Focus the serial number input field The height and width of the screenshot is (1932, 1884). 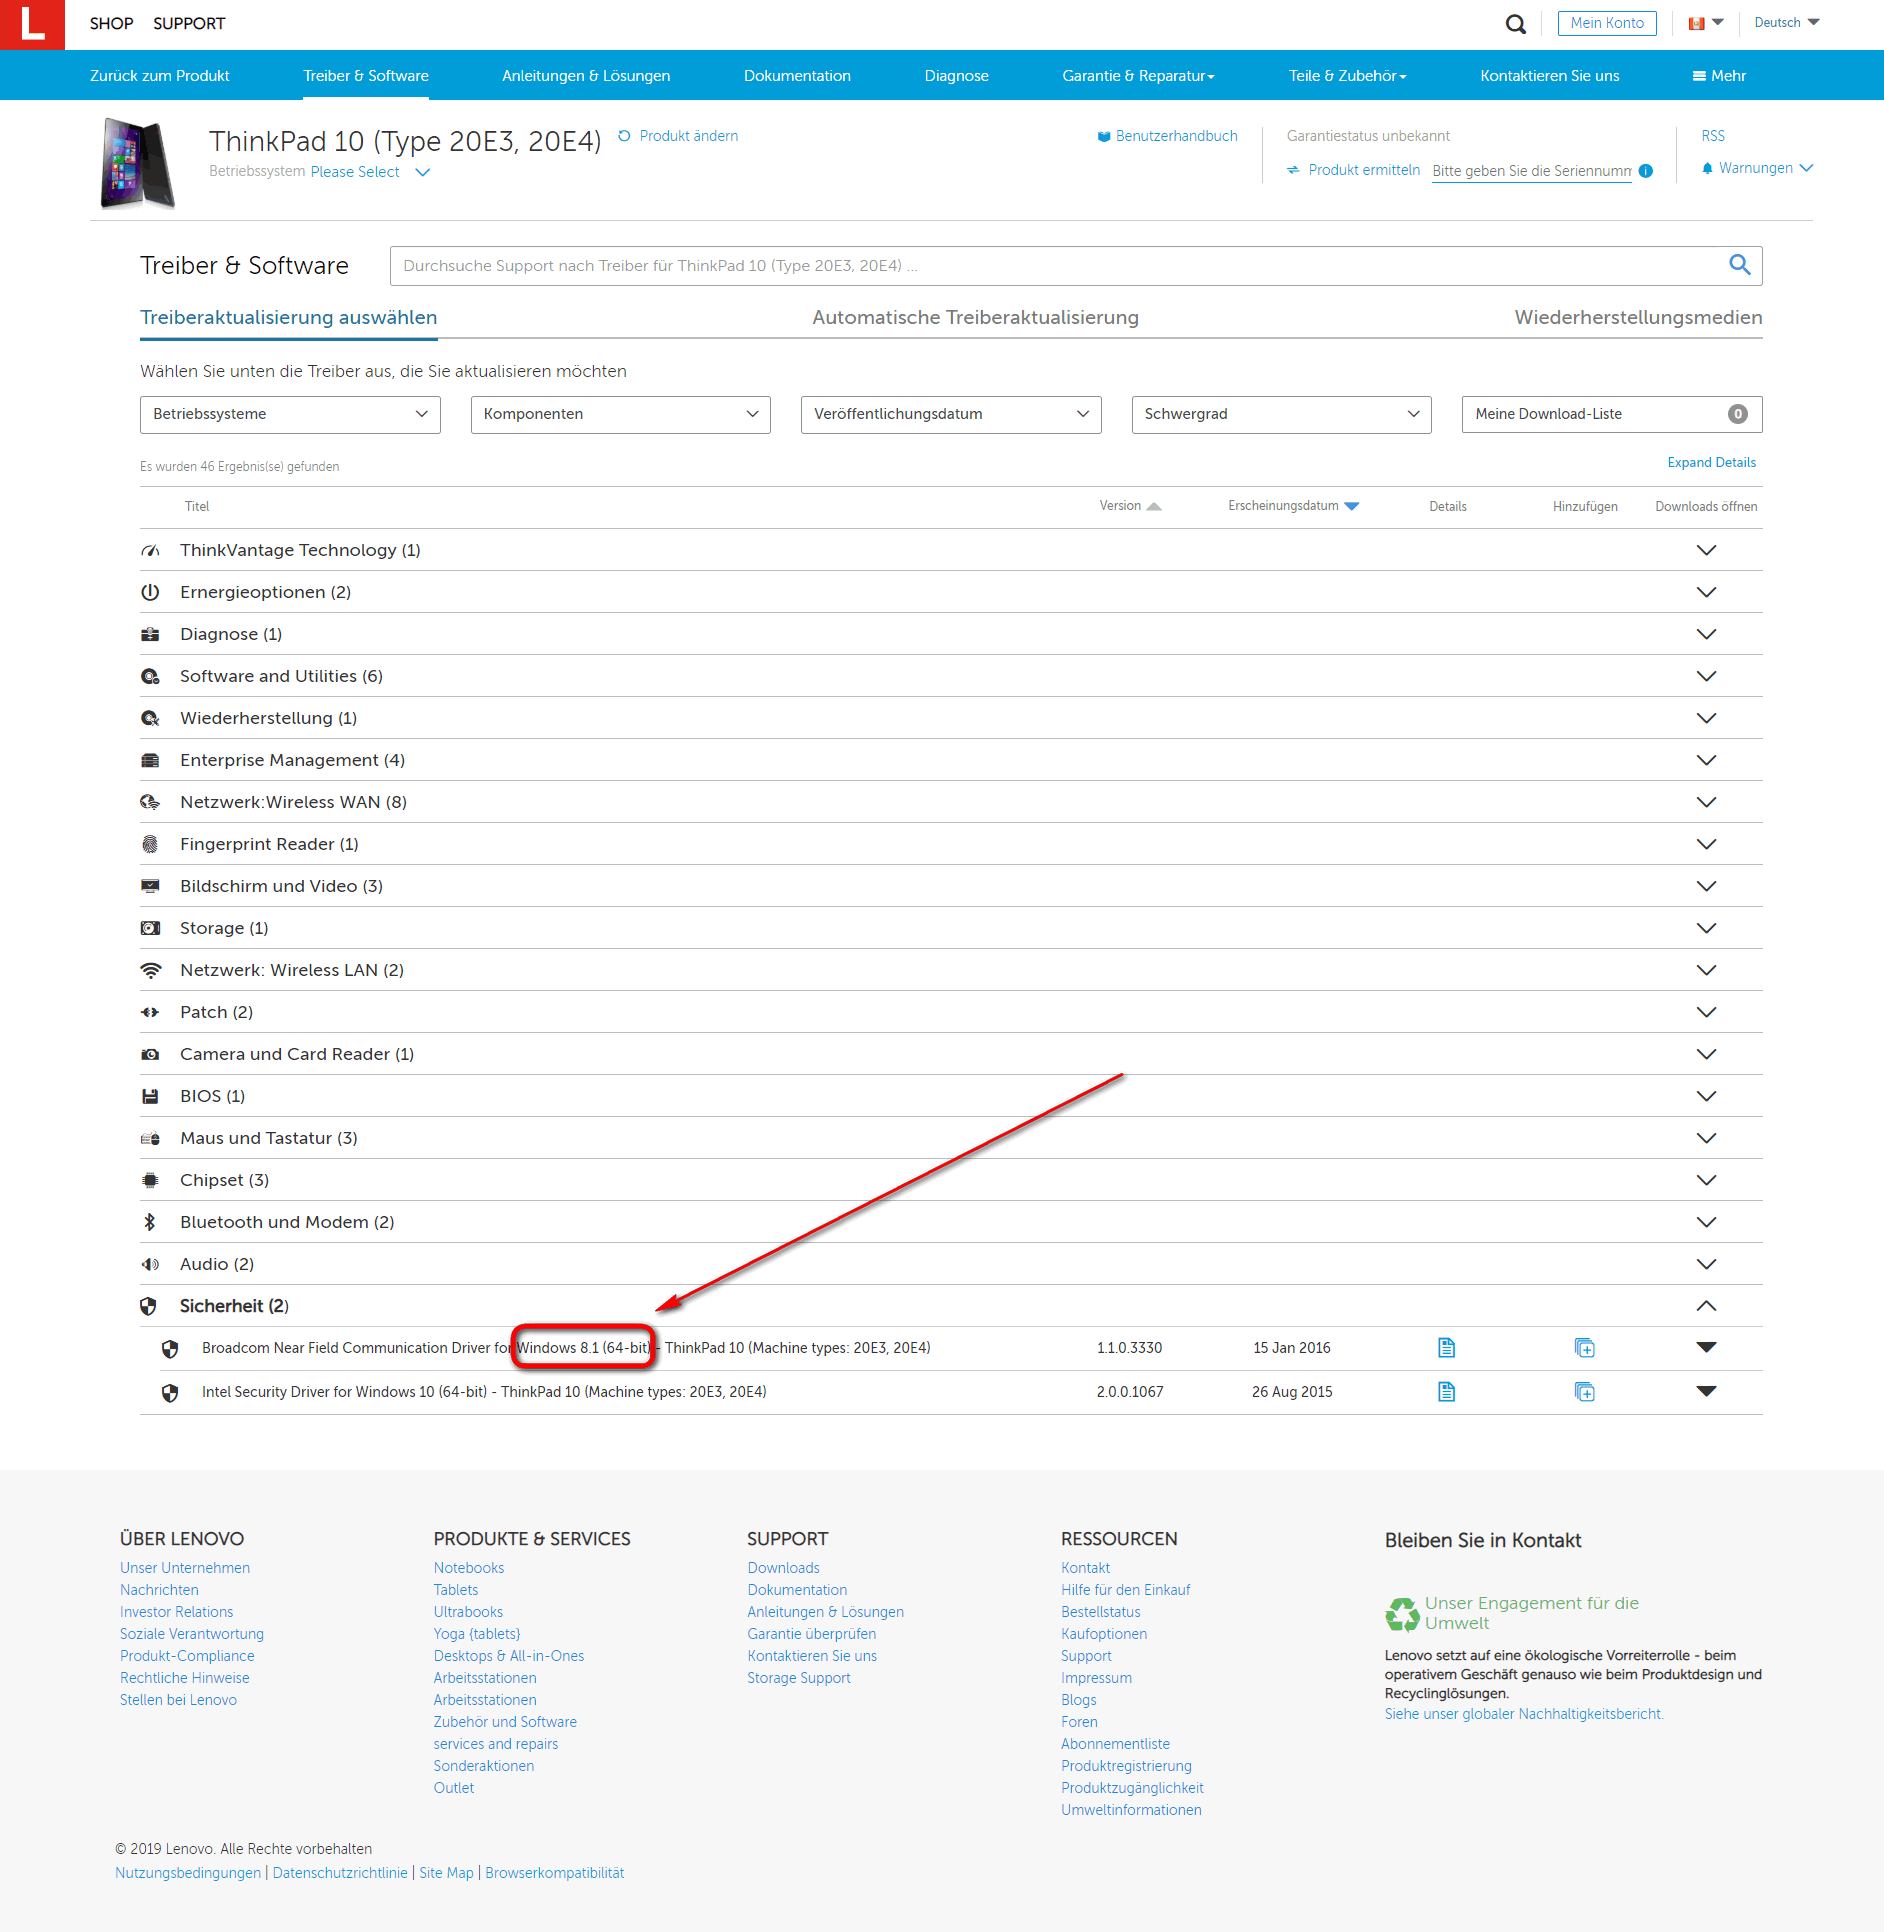(1531, 171)
